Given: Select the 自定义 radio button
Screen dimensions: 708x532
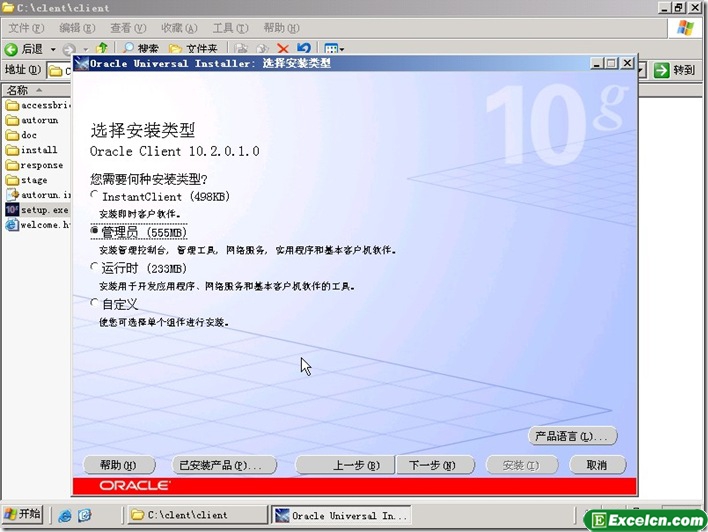Looking at the screenshot, I should 94,303.
